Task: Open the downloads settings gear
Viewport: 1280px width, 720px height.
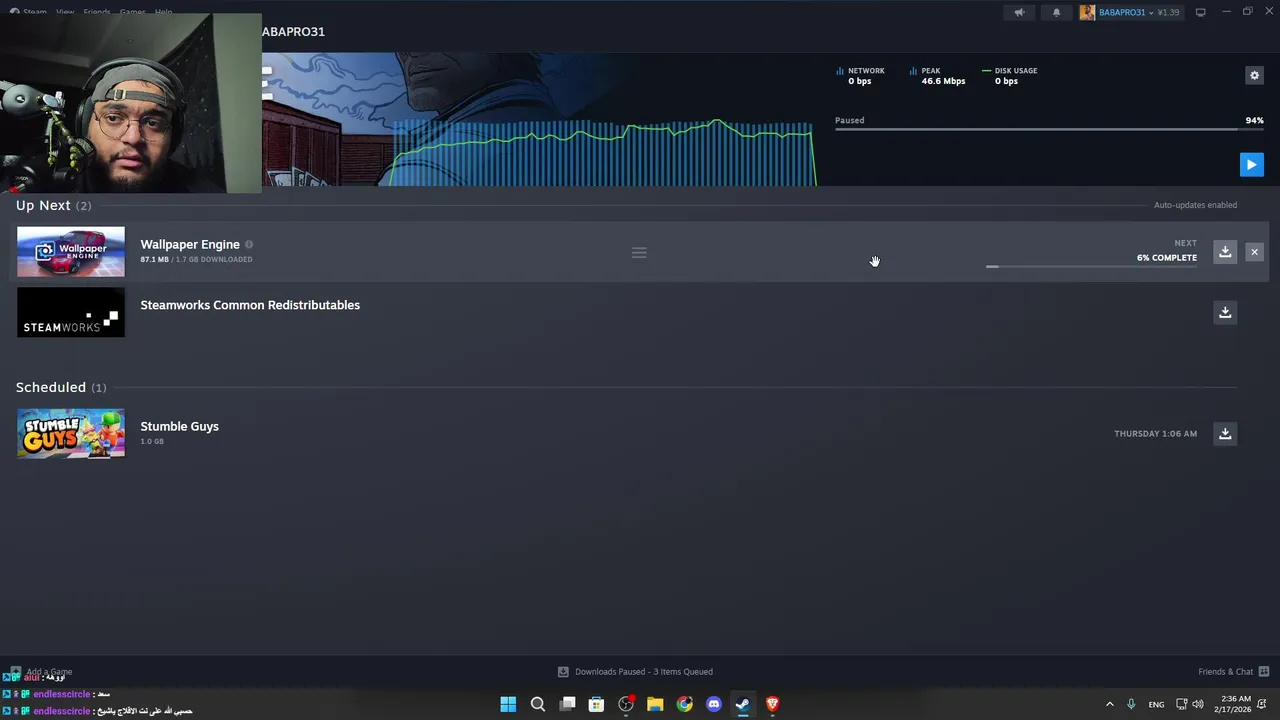Action: (1254, 75)
